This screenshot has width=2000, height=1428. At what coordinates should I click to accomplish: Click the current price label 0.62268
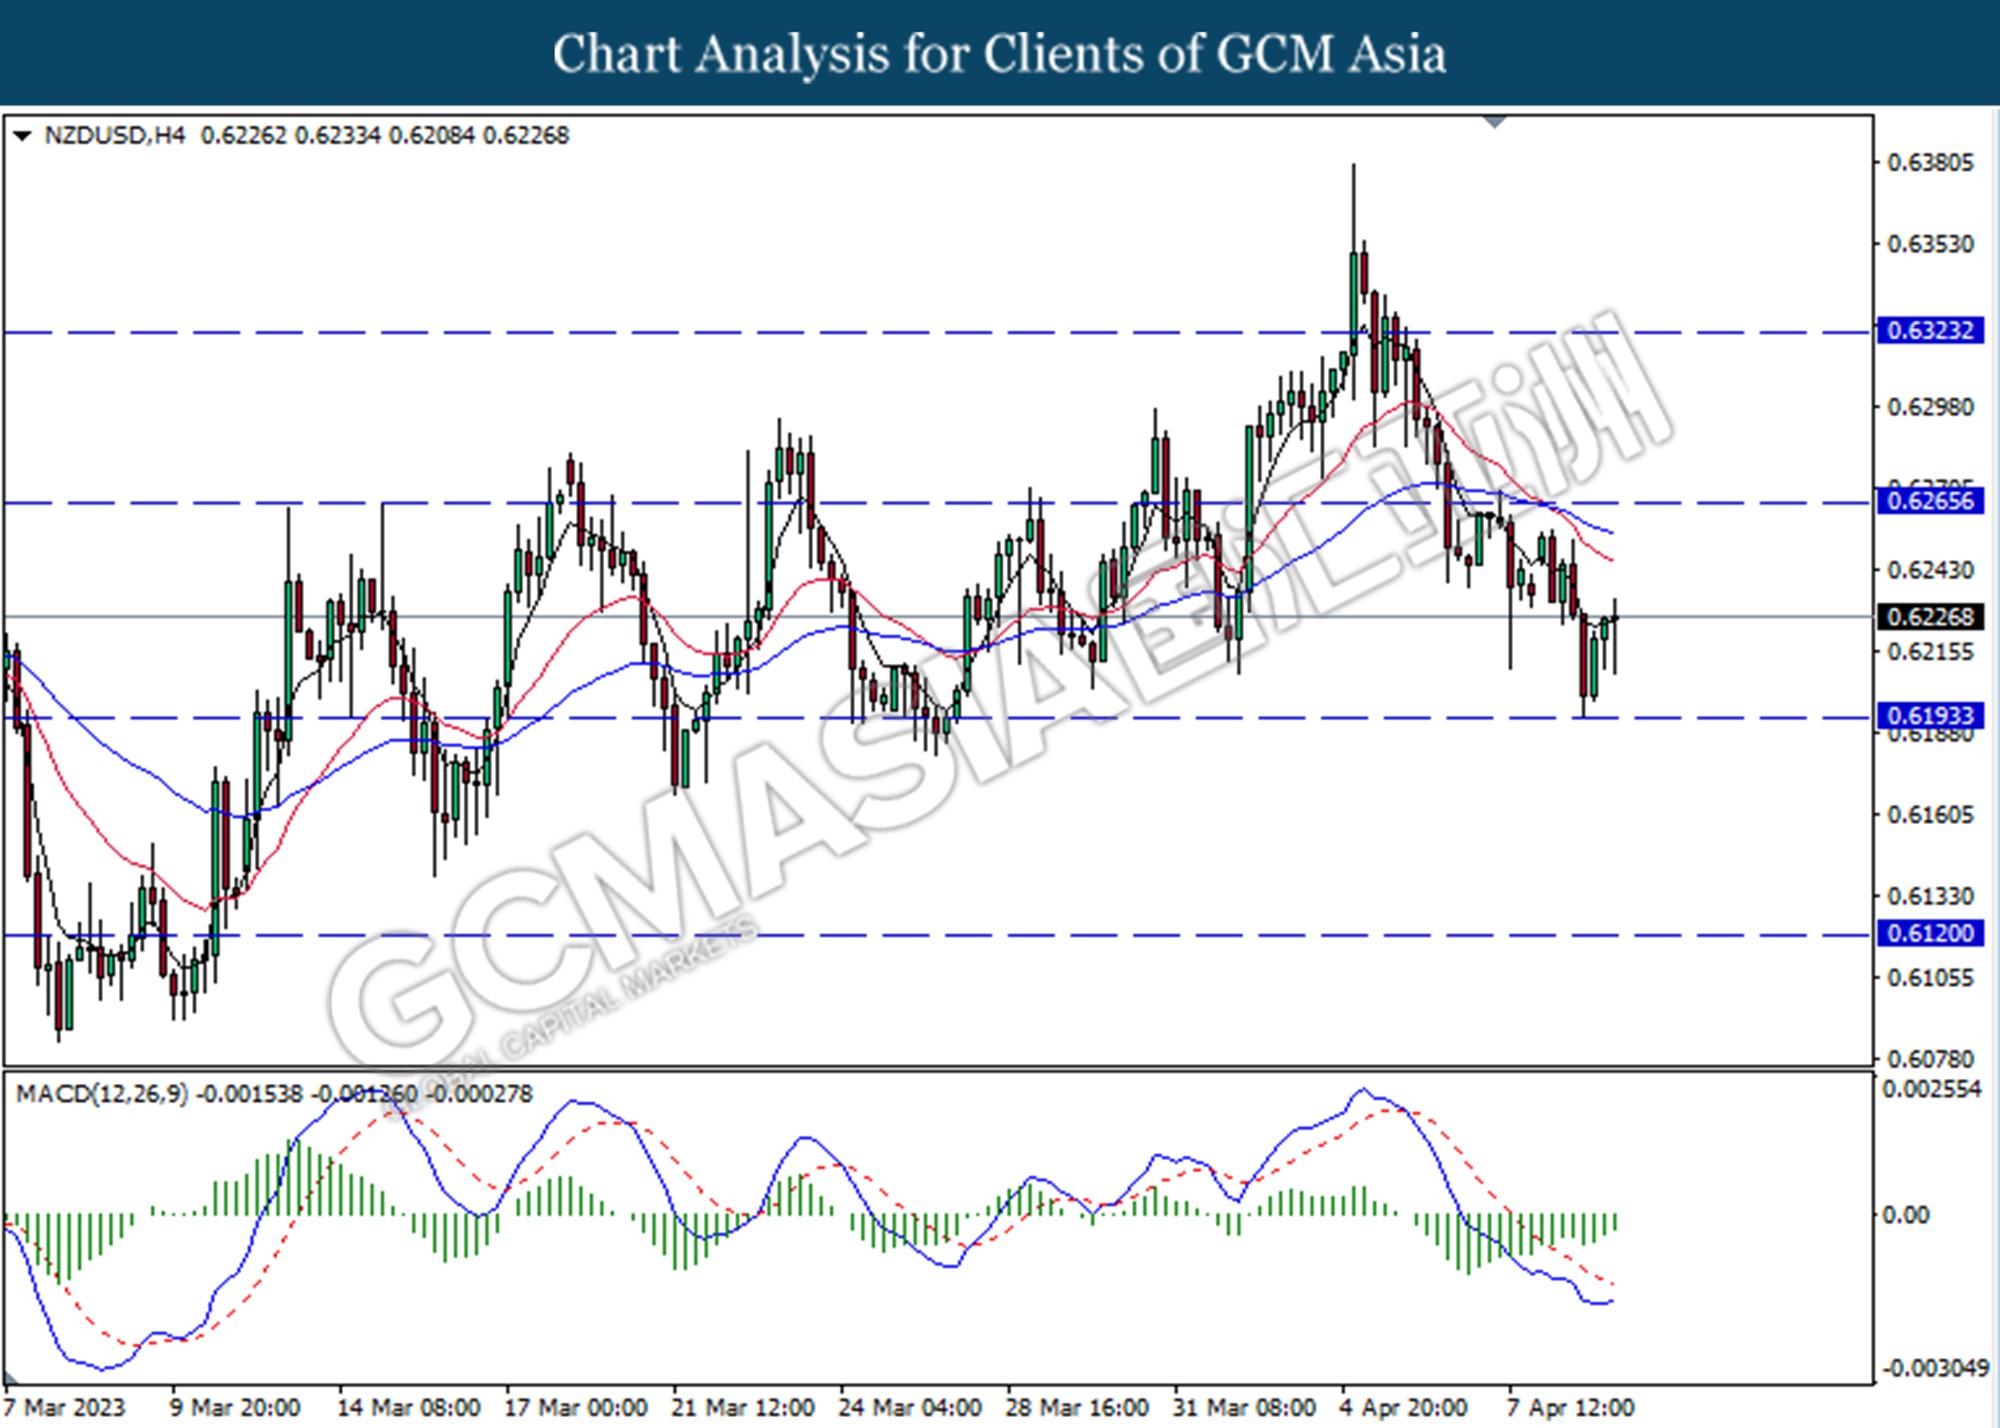(1930, 617)
